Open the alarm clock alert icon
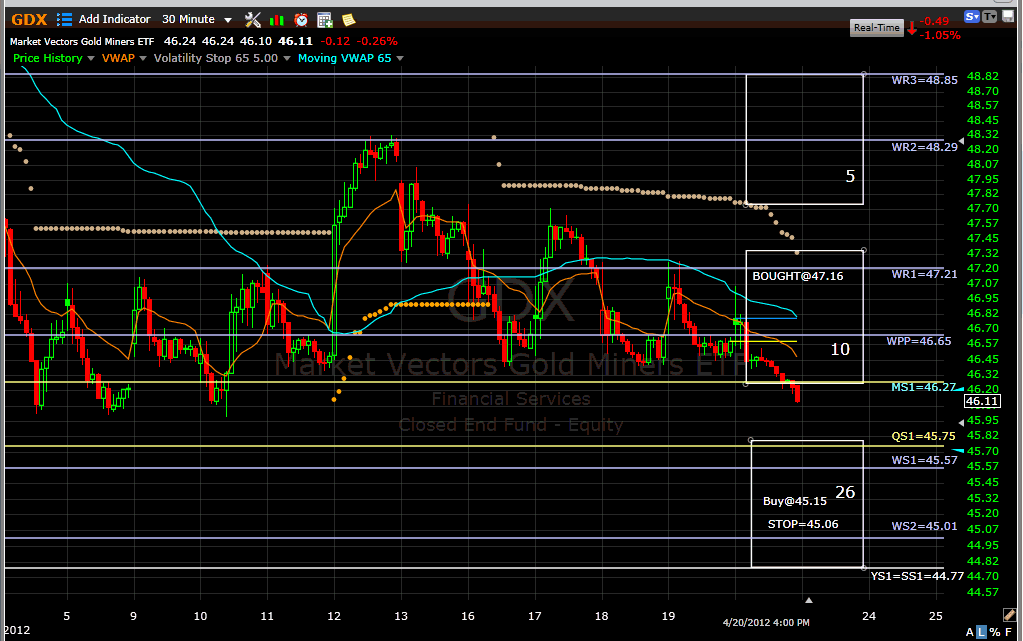 [301, 20]
